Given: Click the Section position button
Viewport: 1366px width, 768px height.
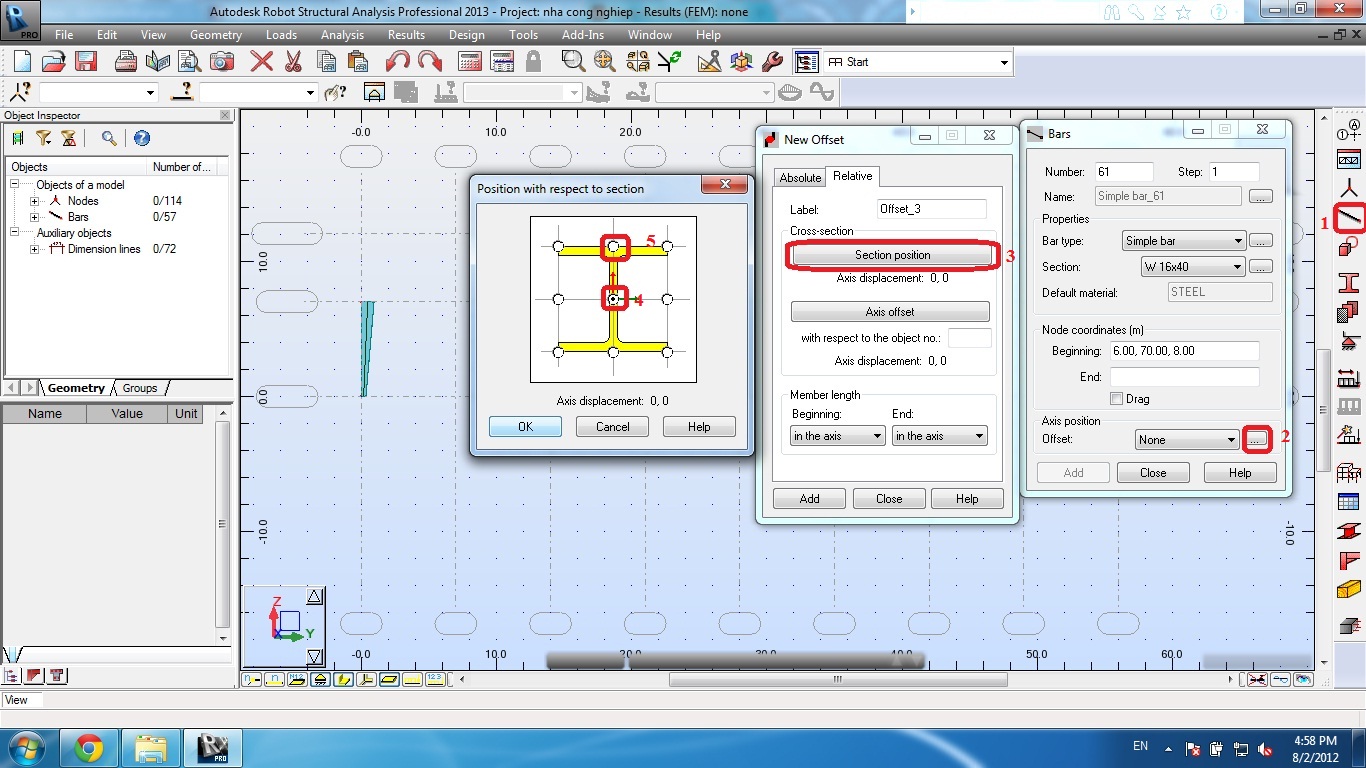Looking at the screenshot, I should point(893,255).
